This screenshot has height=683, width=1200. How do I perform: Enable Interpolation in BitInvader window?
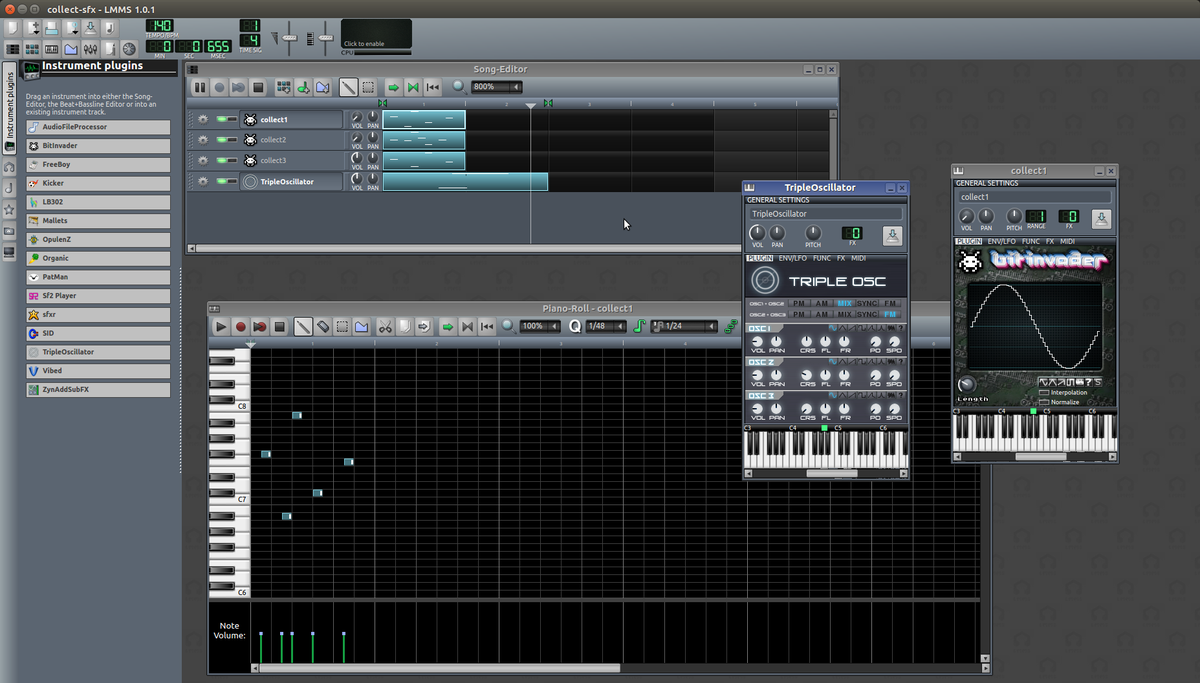point(1044,392)
